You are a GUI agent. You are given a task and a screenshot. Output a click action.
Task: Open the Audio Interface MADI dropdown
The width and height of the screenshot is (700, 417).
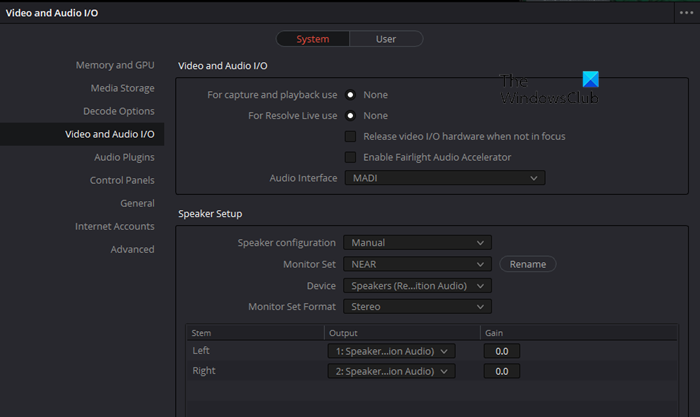pos(444,178)
